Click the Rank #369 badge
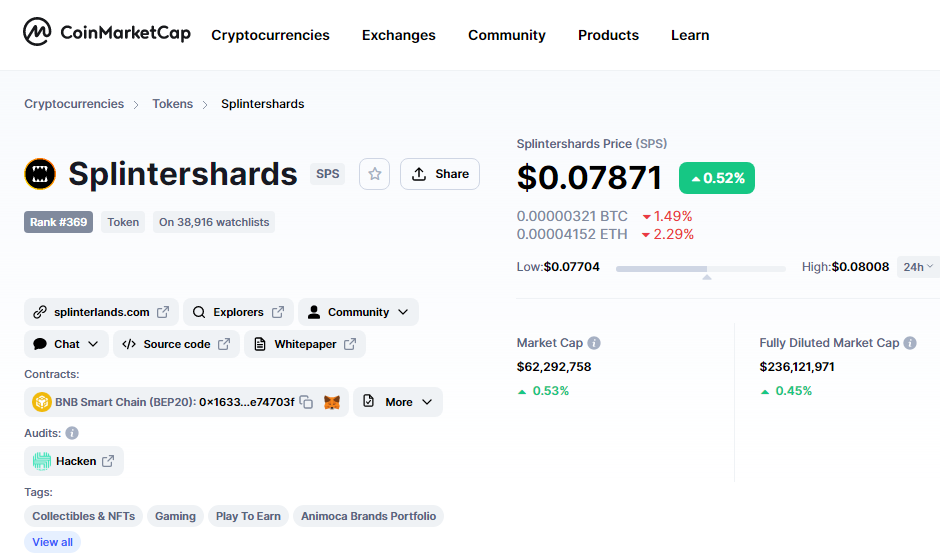Image resolution: width=940 pixels, height=555 pixels. pyautogui.click(x=58, y=222)
